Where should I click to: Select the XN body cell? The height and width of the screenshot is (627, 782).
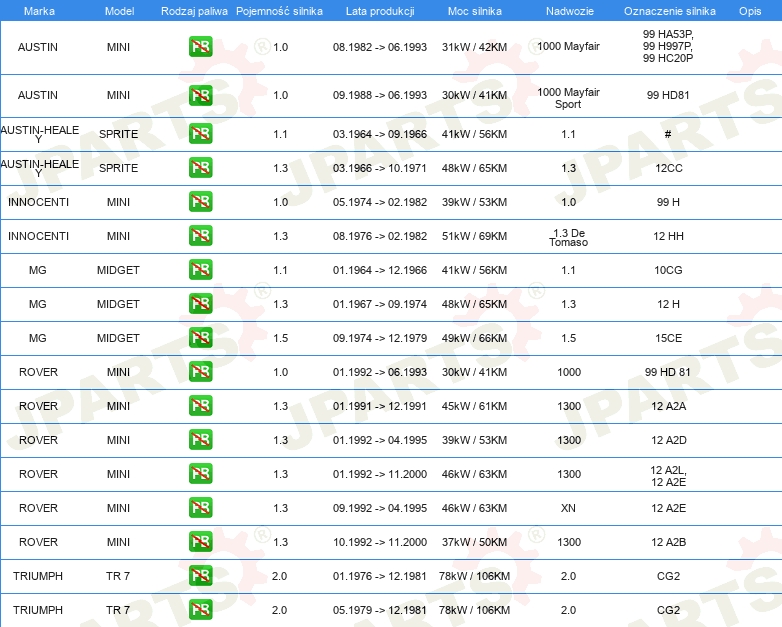tap(568, 508)
